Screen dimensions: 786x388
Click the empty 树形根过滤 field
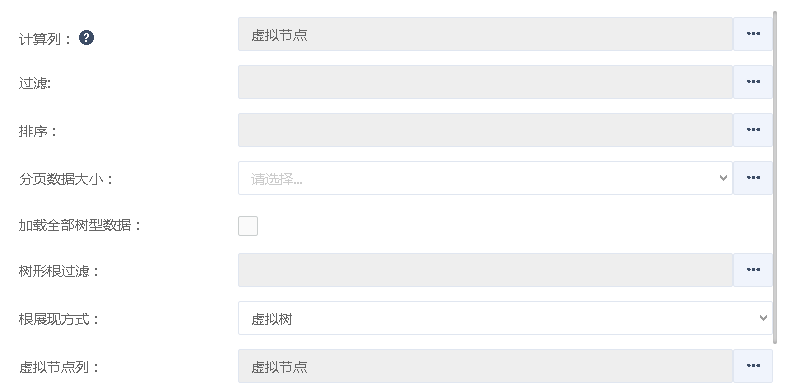485,270
